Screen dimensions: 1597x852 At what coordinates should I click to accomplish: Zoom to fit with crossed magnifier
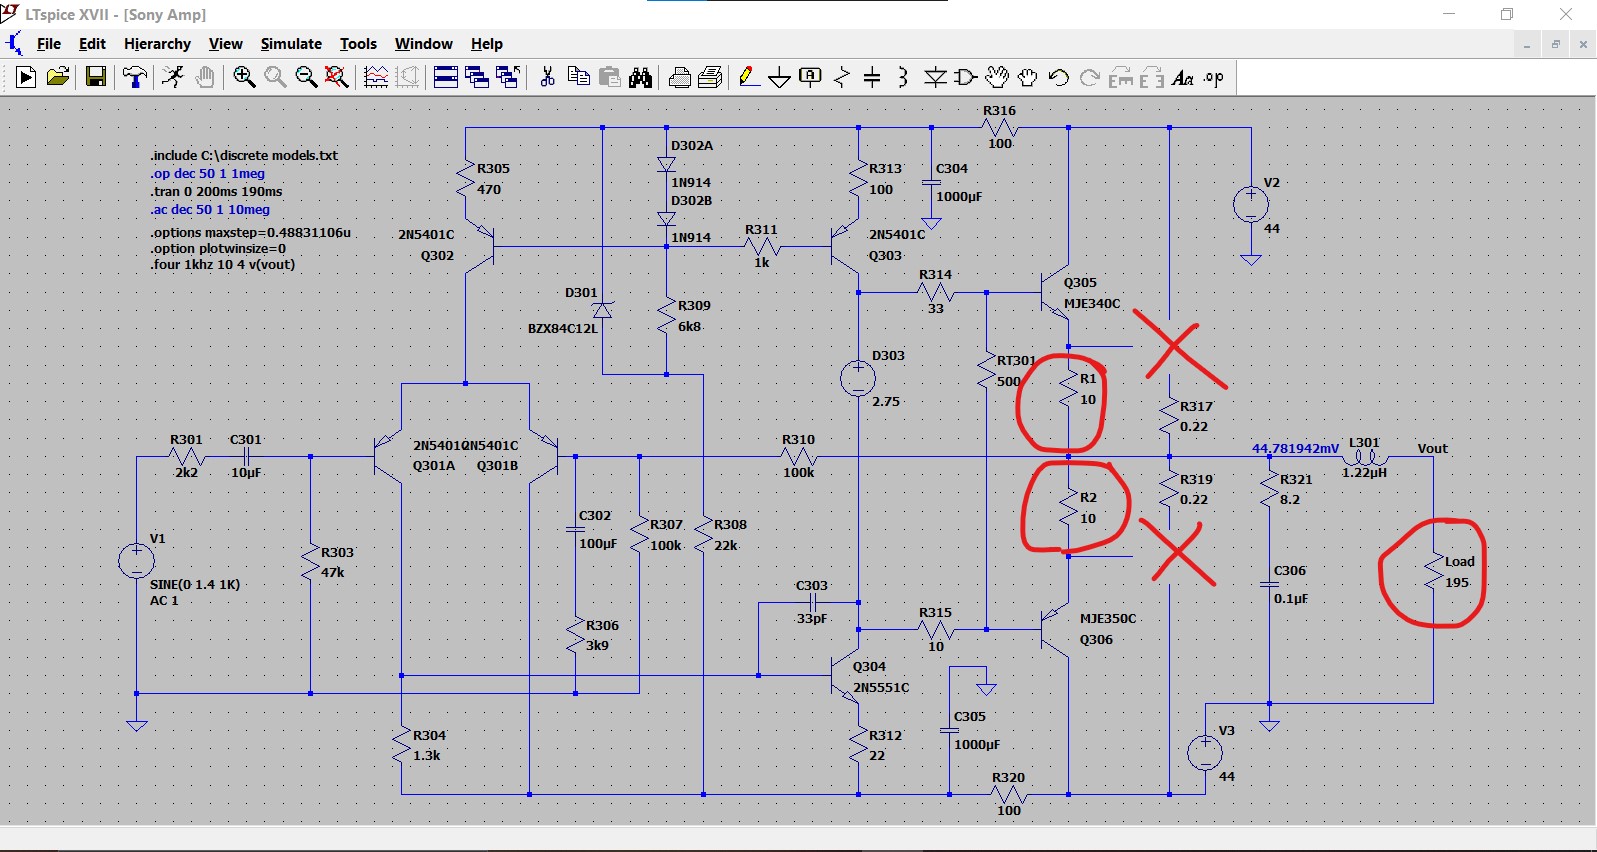(337, 77)
